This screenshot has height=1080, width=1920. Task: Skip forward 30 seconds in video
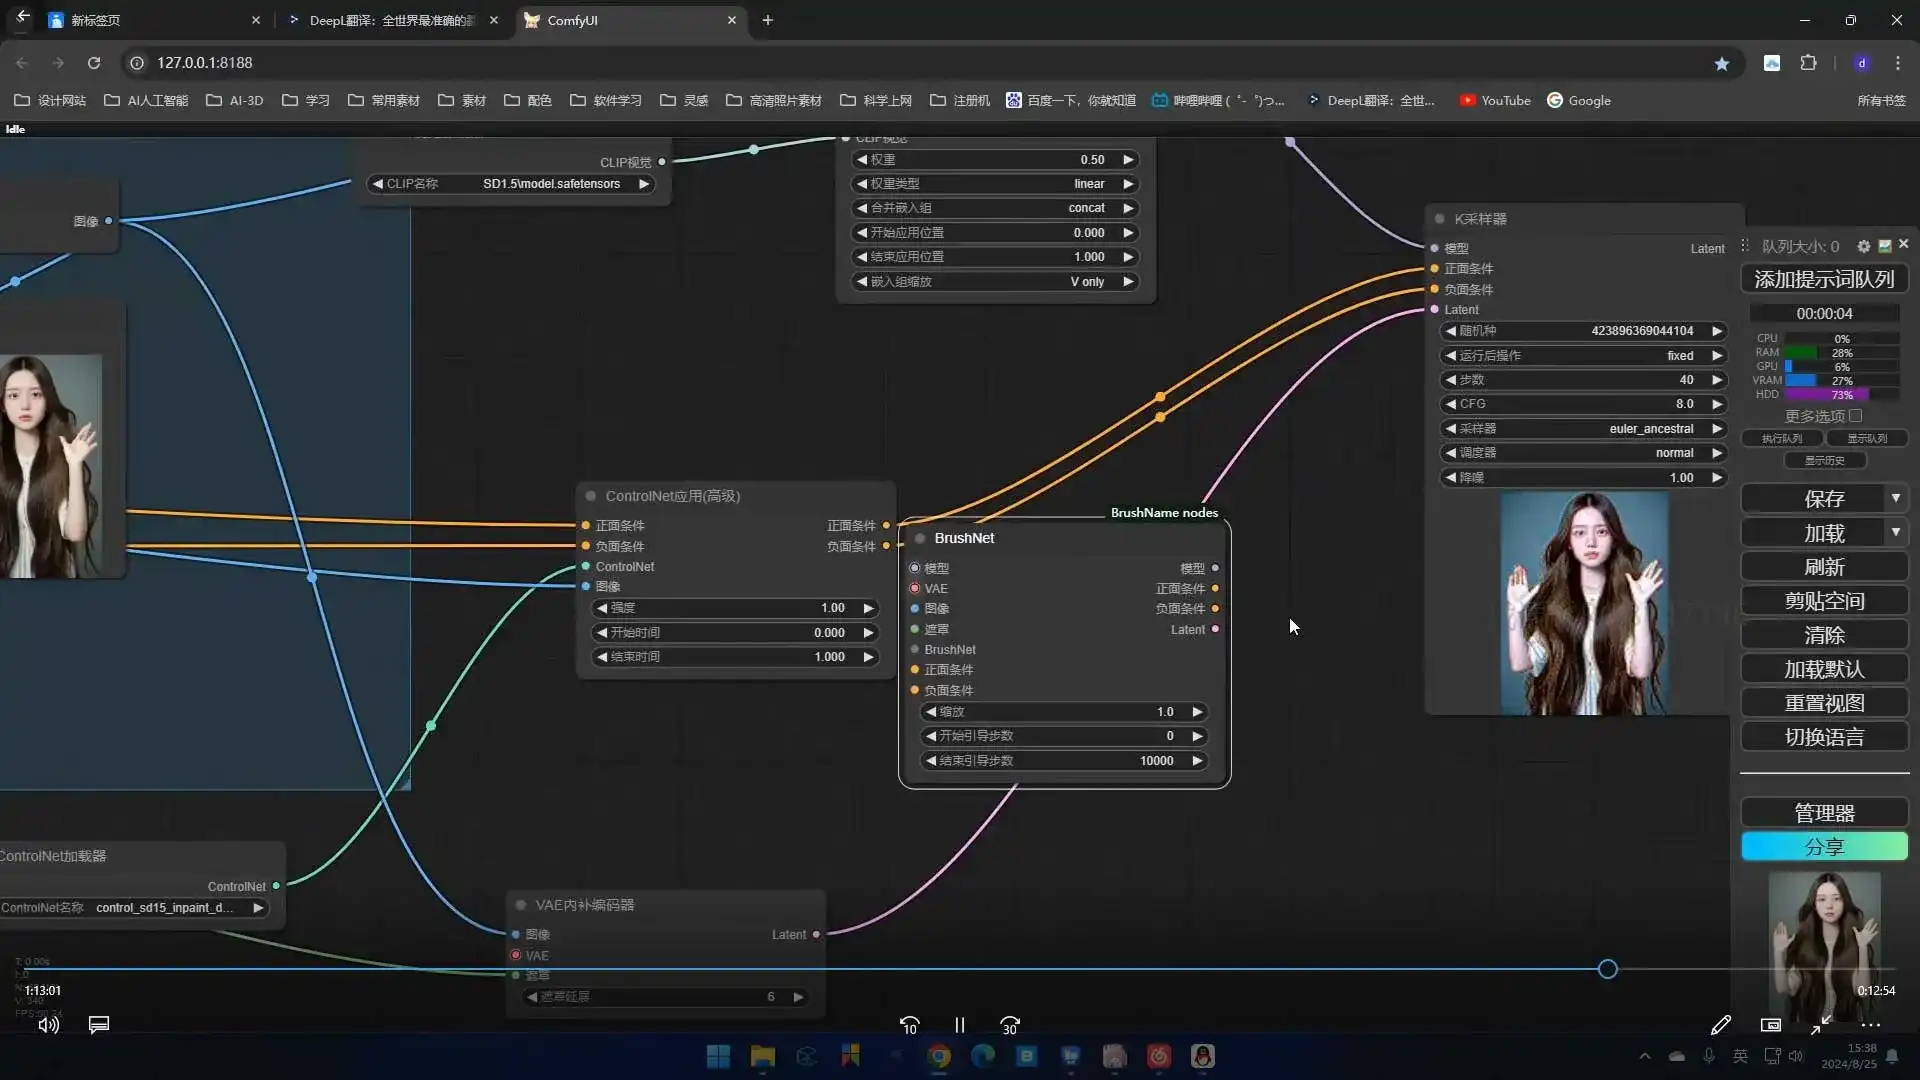1010,1025
